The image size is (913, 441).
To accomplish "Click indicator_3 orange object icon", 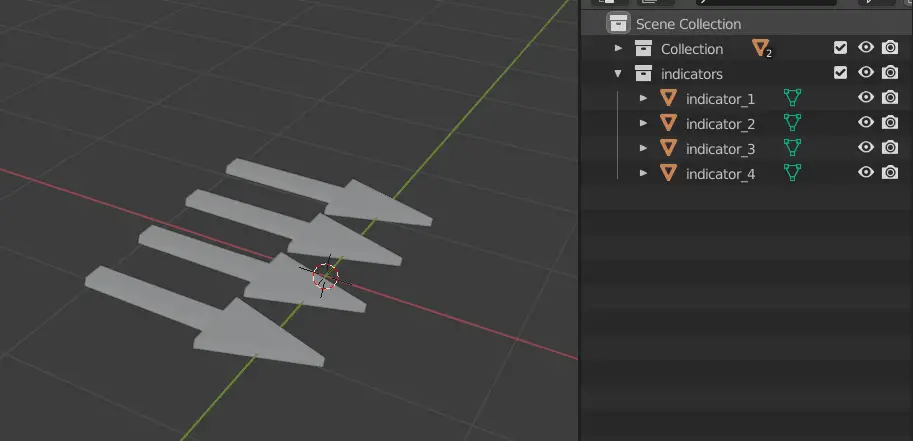I will tap(668, 148).
